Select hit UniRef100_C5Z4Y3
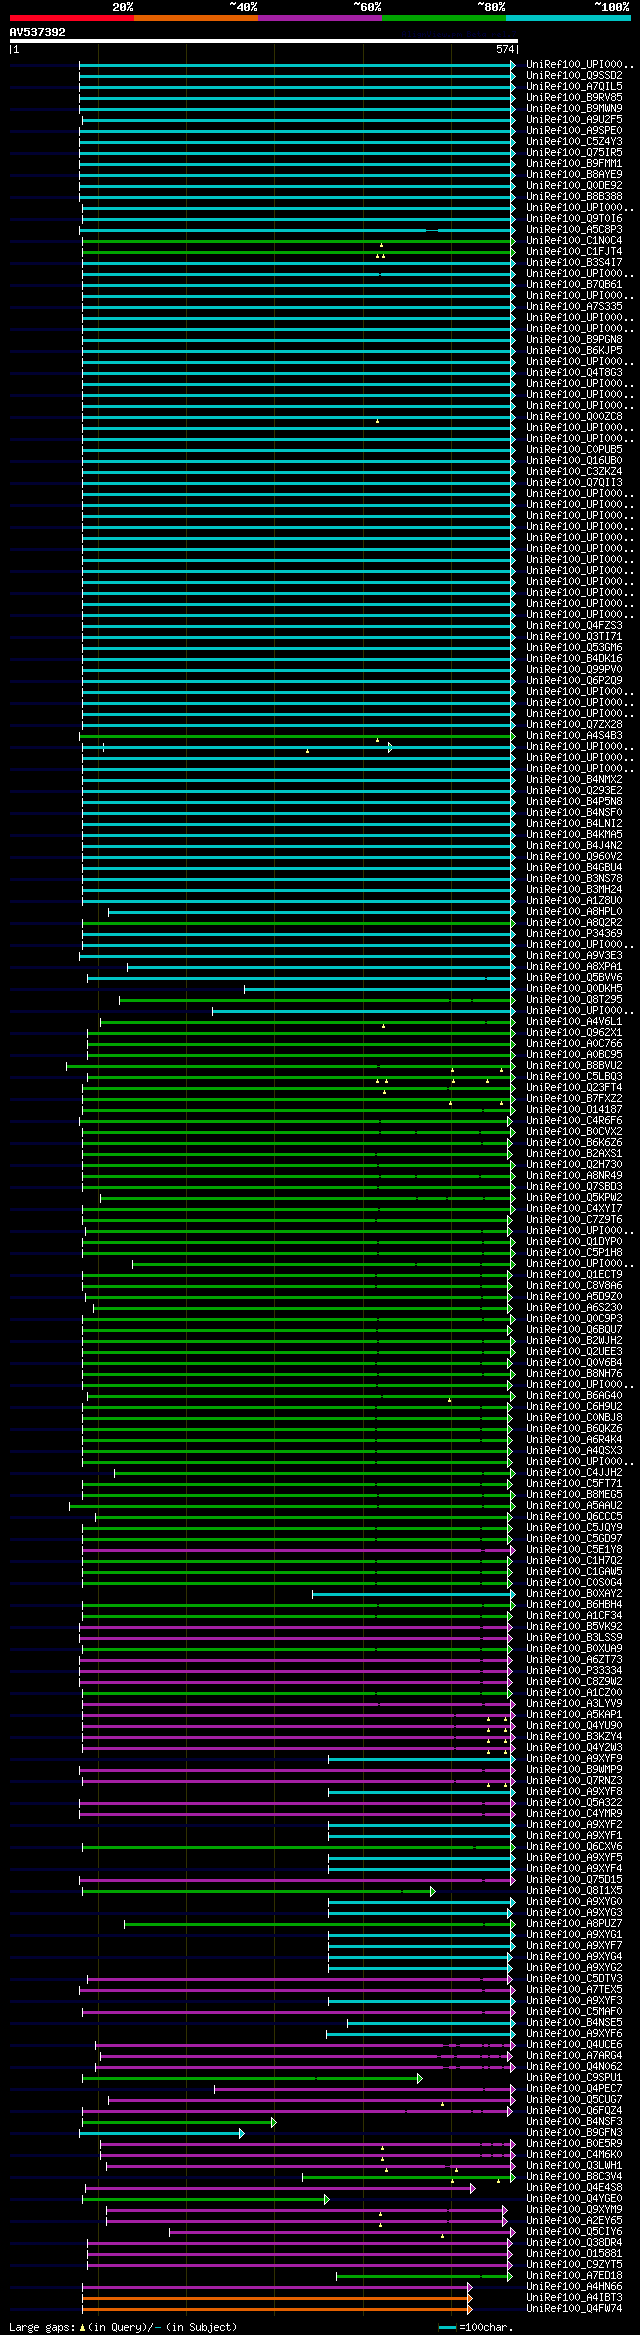This screenshot has width=640, height=2335. coord(574,141)
